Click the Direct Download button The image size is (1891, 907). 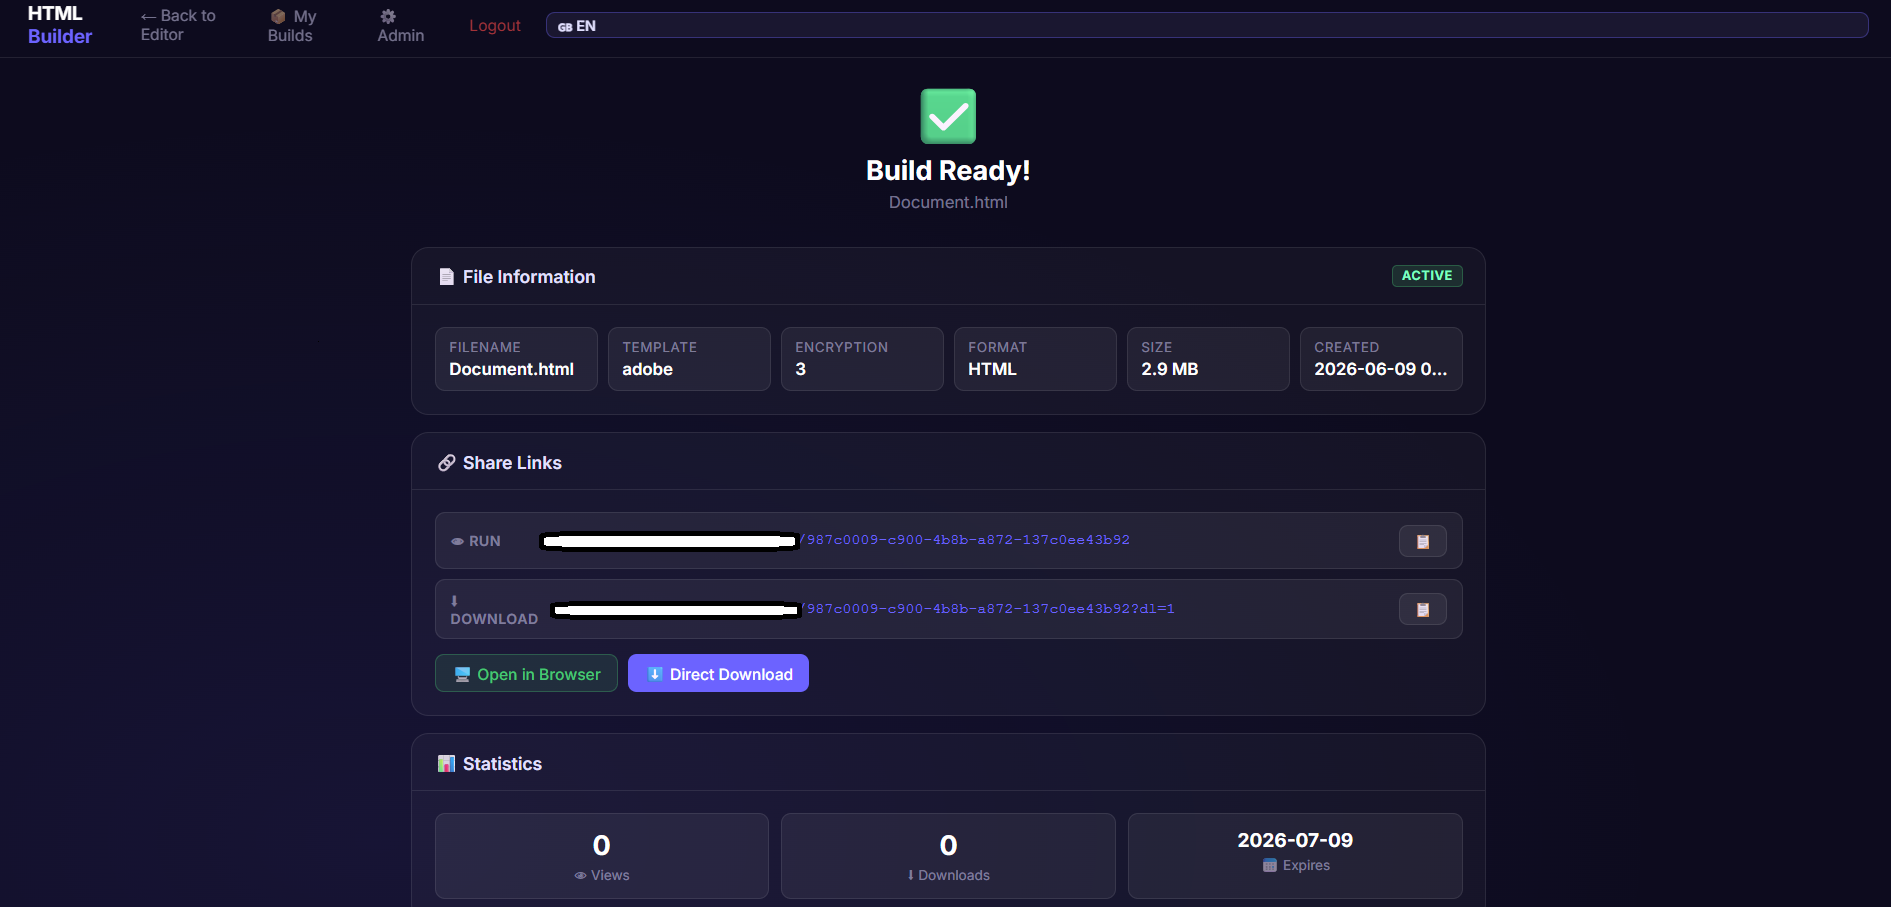coord(718,673)
